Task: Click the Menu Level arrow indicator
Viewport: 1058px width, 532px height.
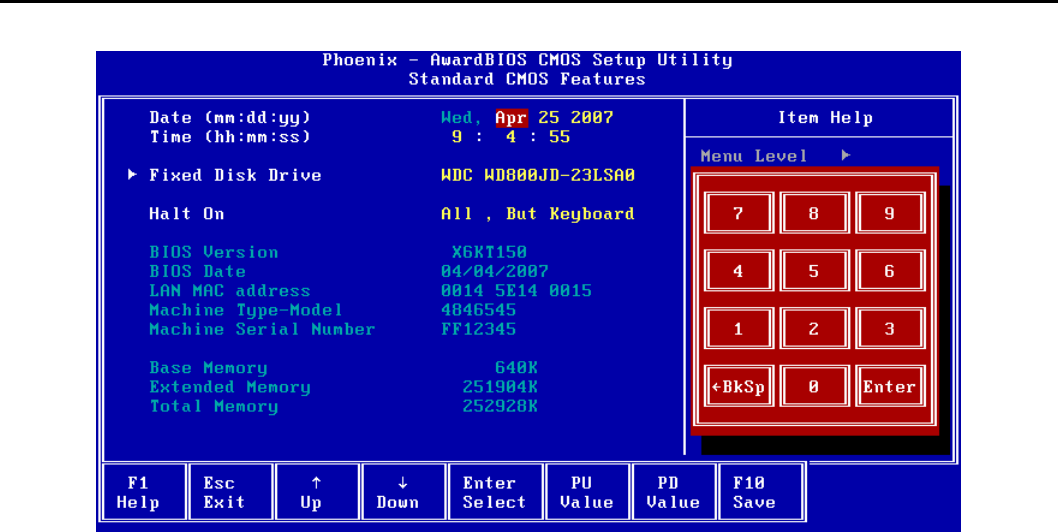Action: pyautogui.click(x=846, y=156)
